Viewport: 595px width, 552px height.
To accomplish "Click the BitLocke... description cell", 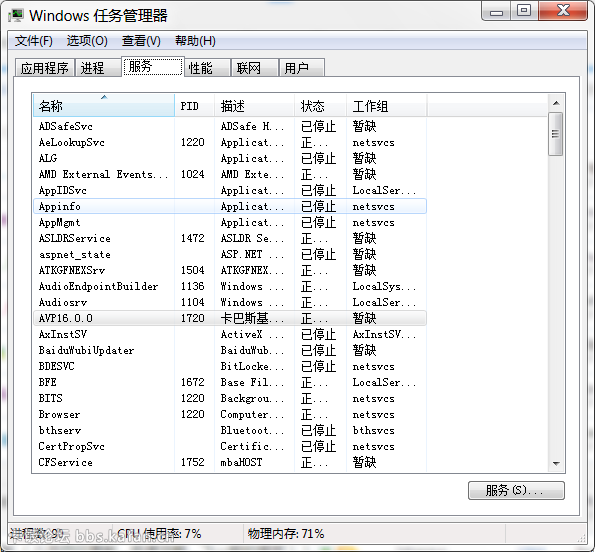I will [252, 366].
